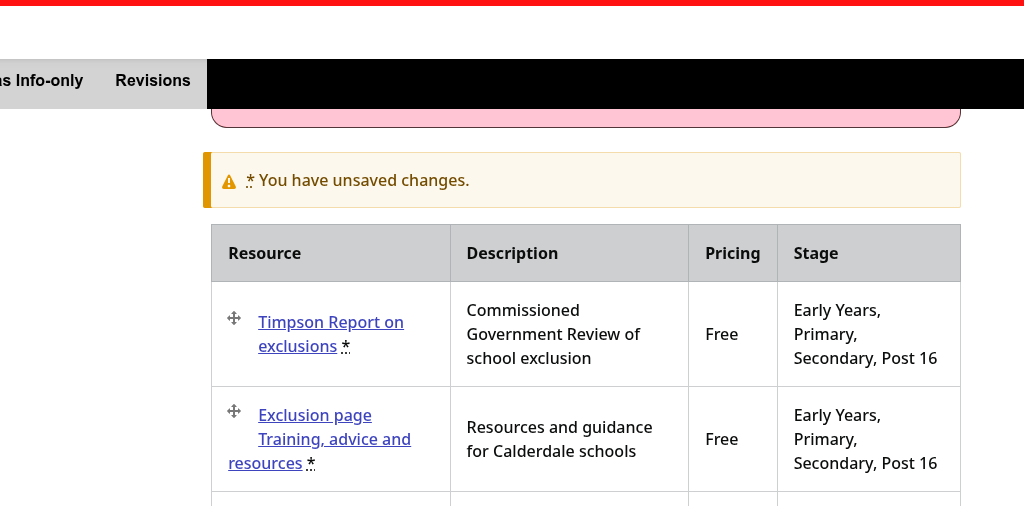1024x506 pixels.
Task: Open Exclusion page Training, advice and resources link
Action: point(319,439)
